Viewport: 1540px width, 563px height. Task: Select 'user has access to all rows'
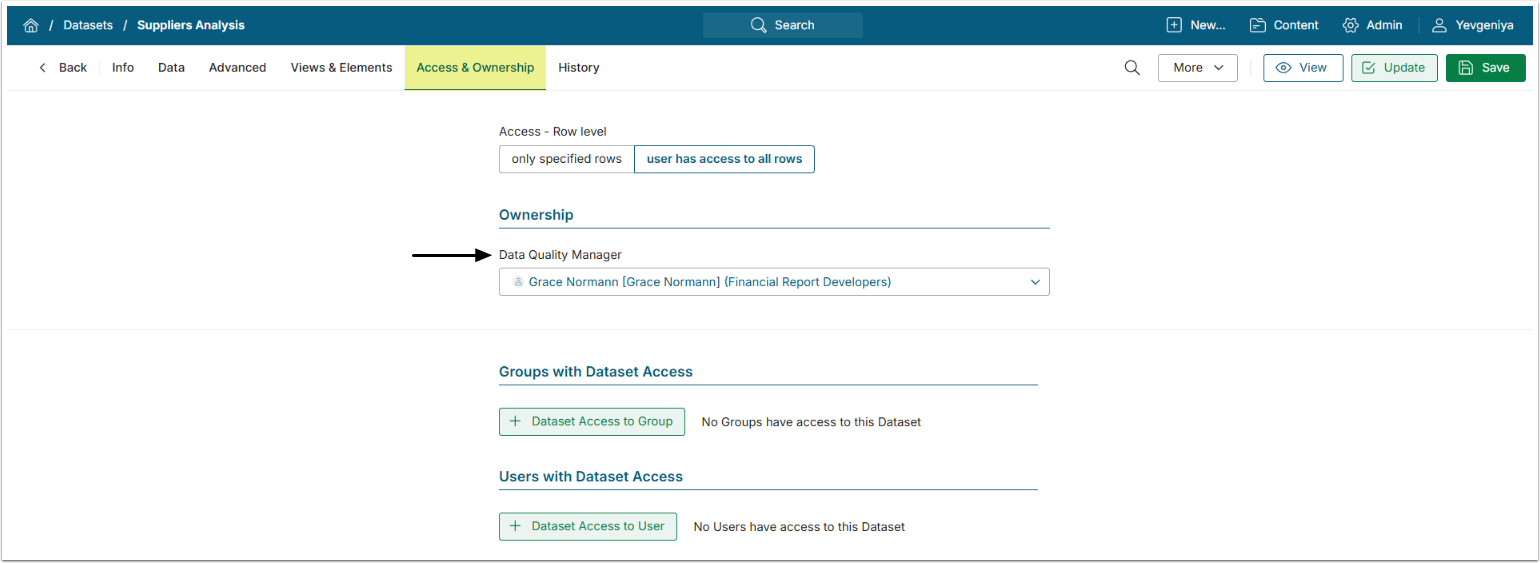724,159
